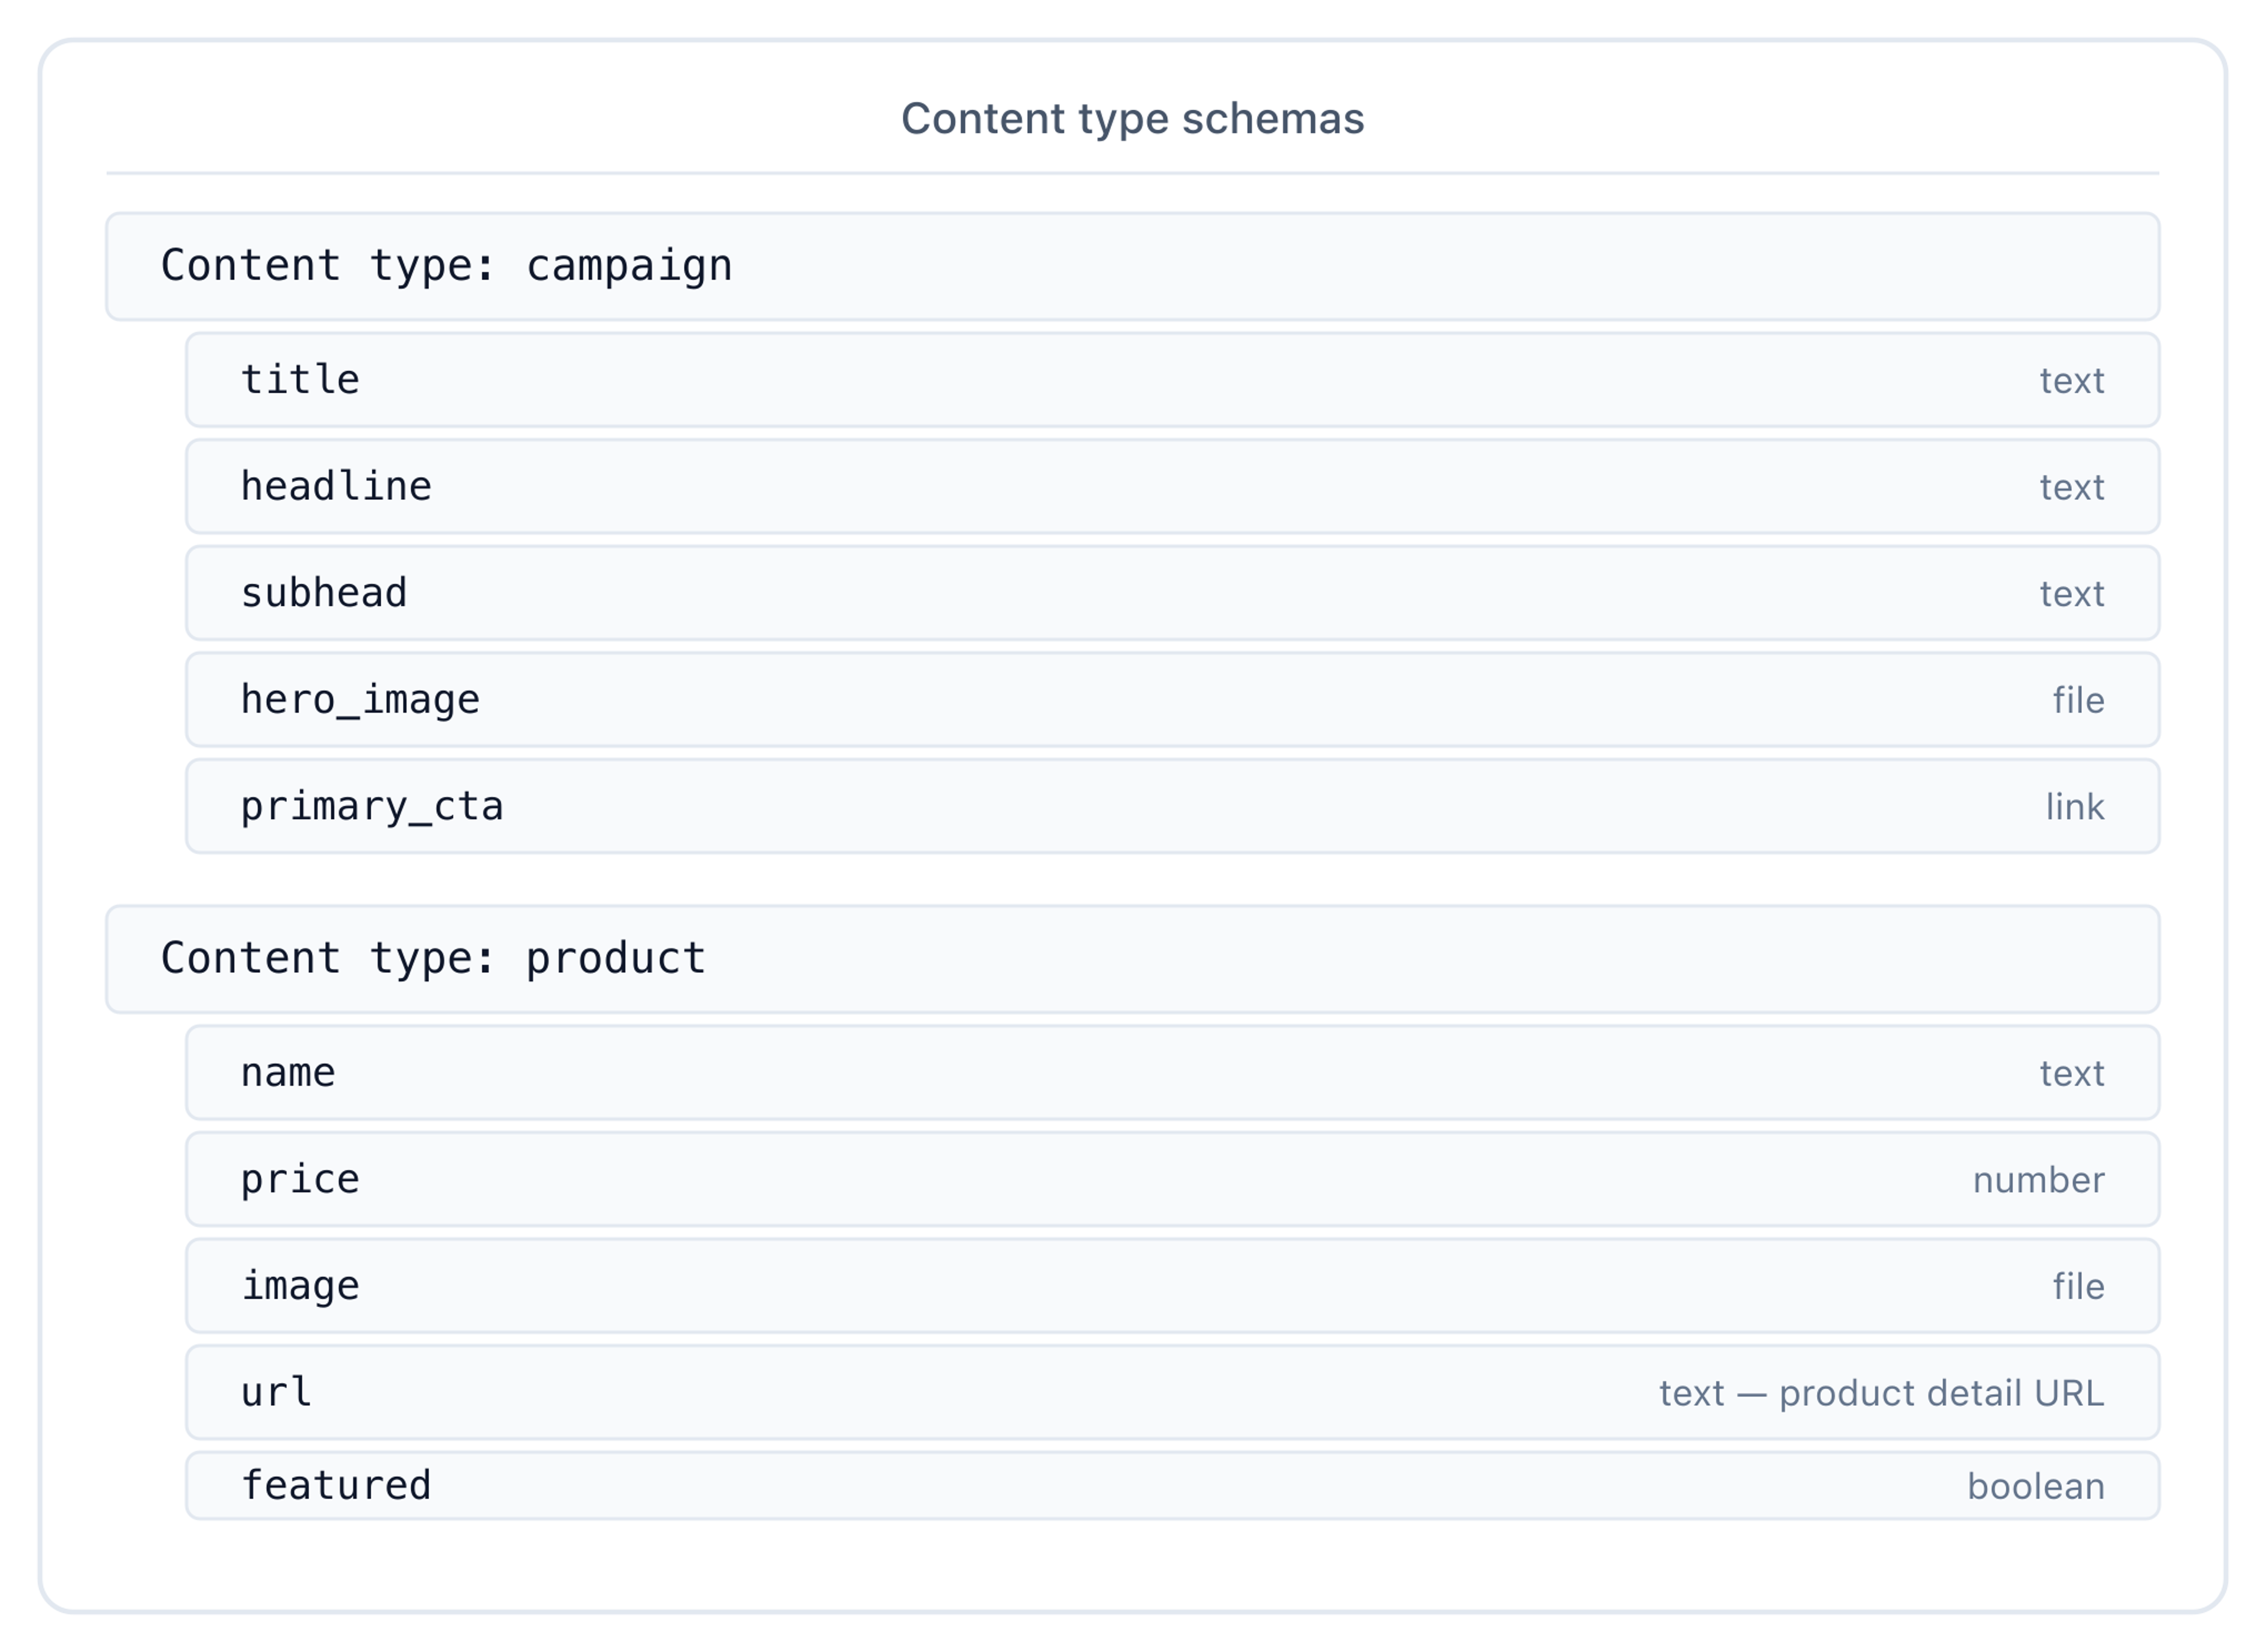Viewport: 2266px width, 1652px height.
Task: Click the 'featured' field name
Action: pyautogui.click(x=336, y=1486)
